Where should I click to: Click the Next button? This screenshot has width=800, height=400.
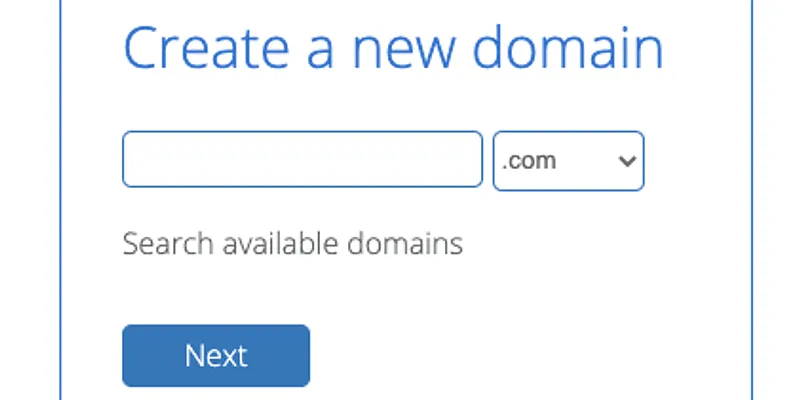216,356
